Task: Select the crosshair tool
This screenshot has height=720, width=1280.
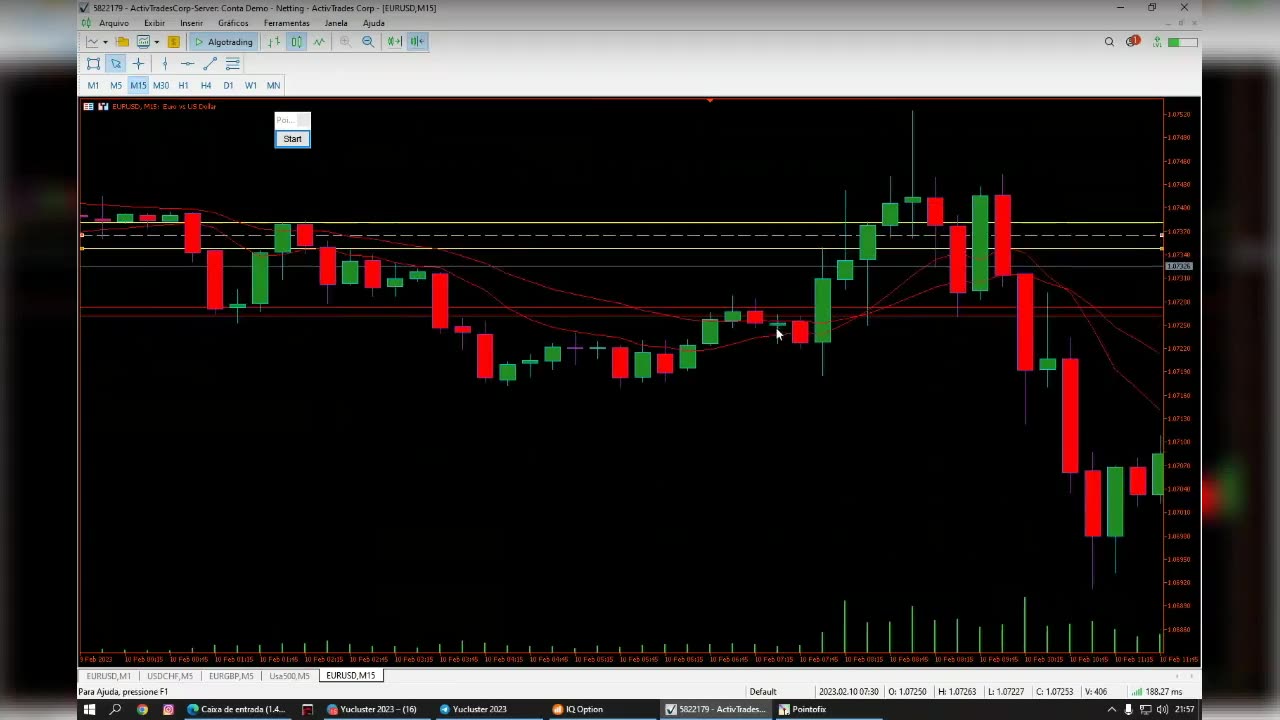Action: coord(138,64)
